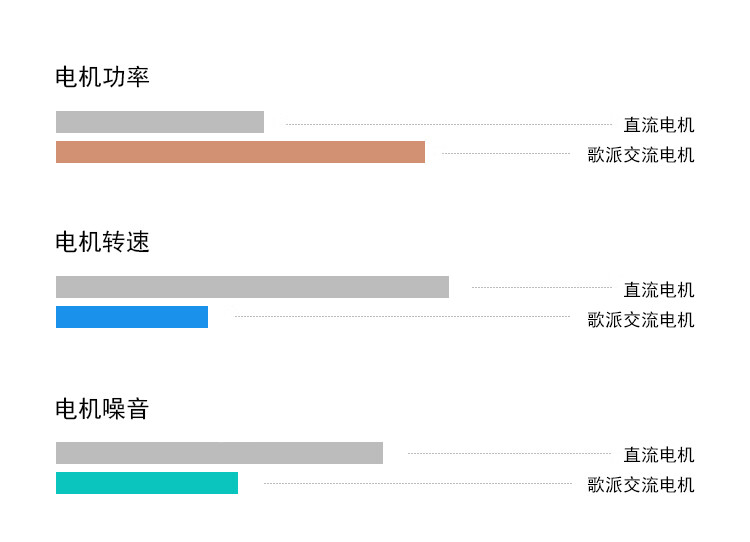Click the dotted line right of the teal bar
Image resolution: width=750 pixels, height=542 pixels.
[x=418, y=483]
